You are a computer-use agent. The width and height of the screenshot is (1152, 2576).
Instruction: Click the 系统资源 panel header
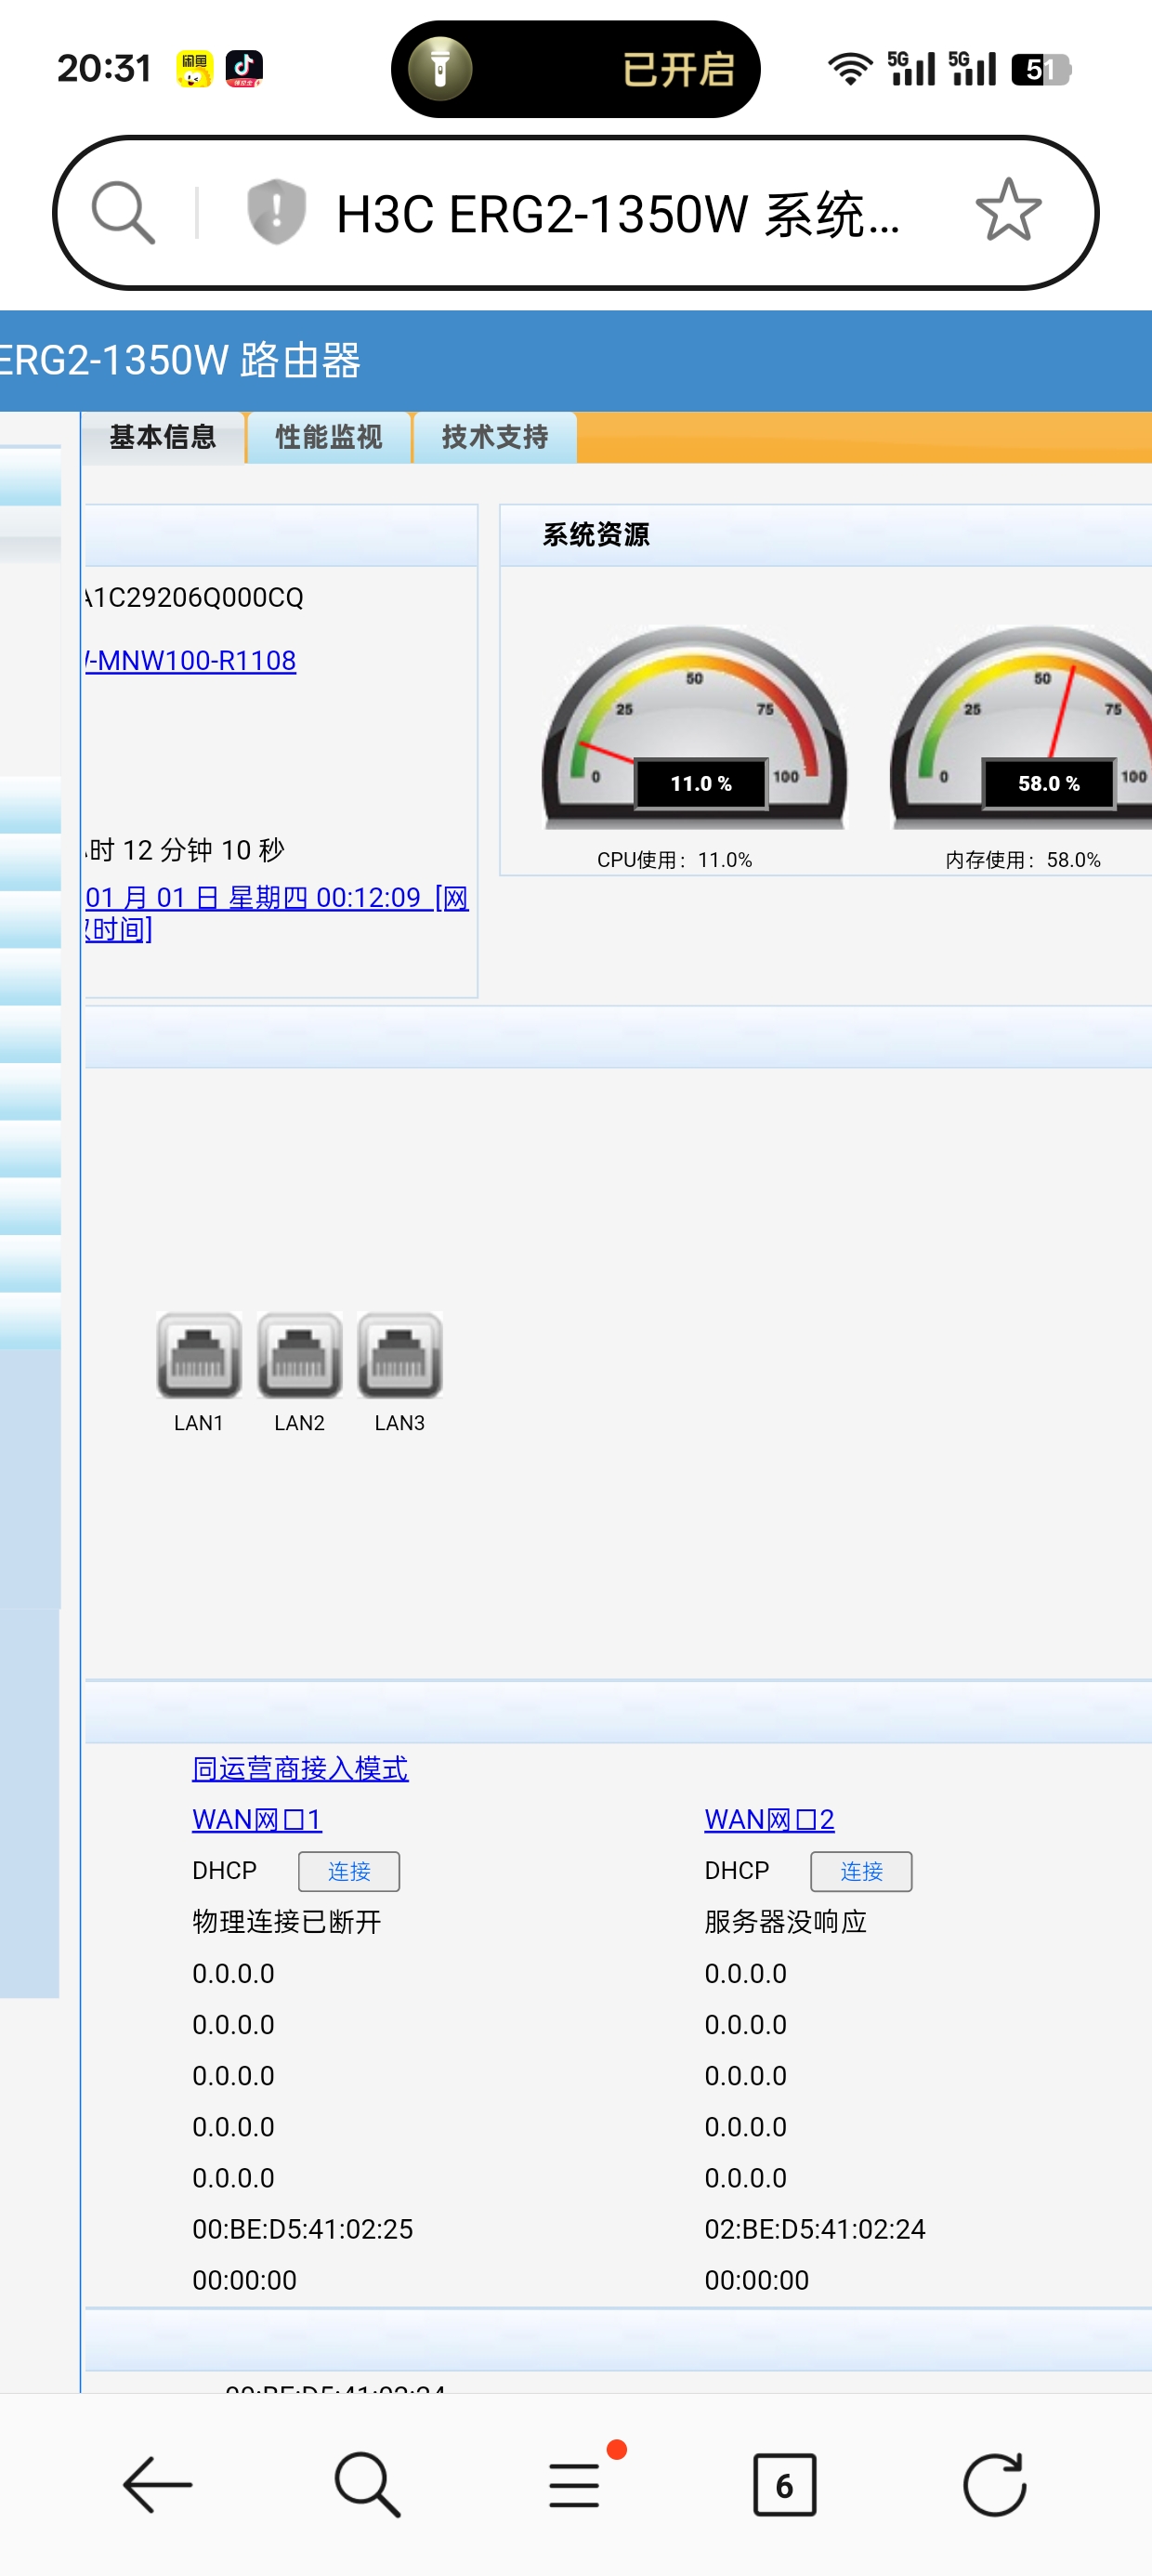click(826, 535)
